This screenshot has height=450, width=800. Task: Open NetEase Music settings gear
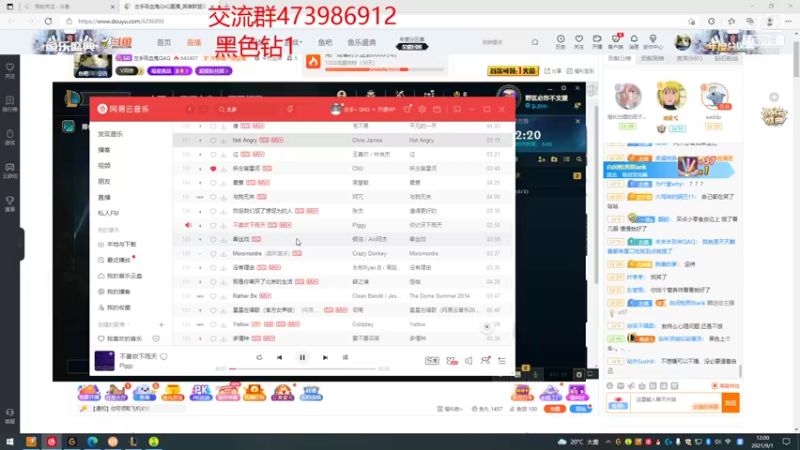[422, 109]
